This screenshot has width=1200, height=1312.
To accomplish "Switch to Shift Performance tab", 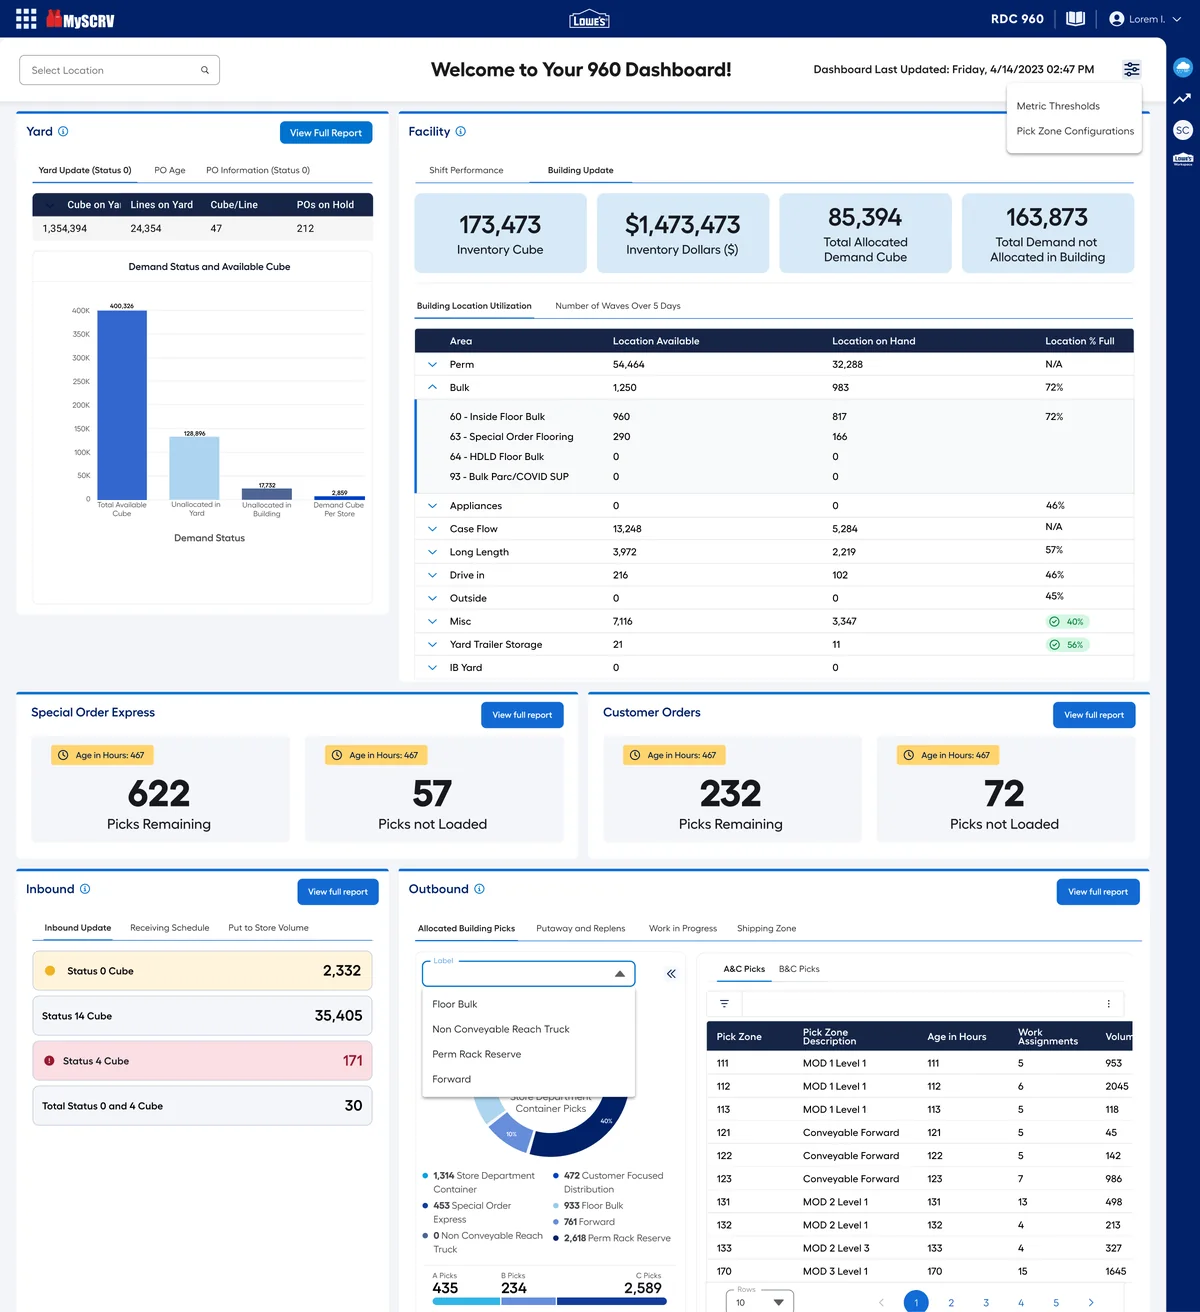I will tap(466, 170).
